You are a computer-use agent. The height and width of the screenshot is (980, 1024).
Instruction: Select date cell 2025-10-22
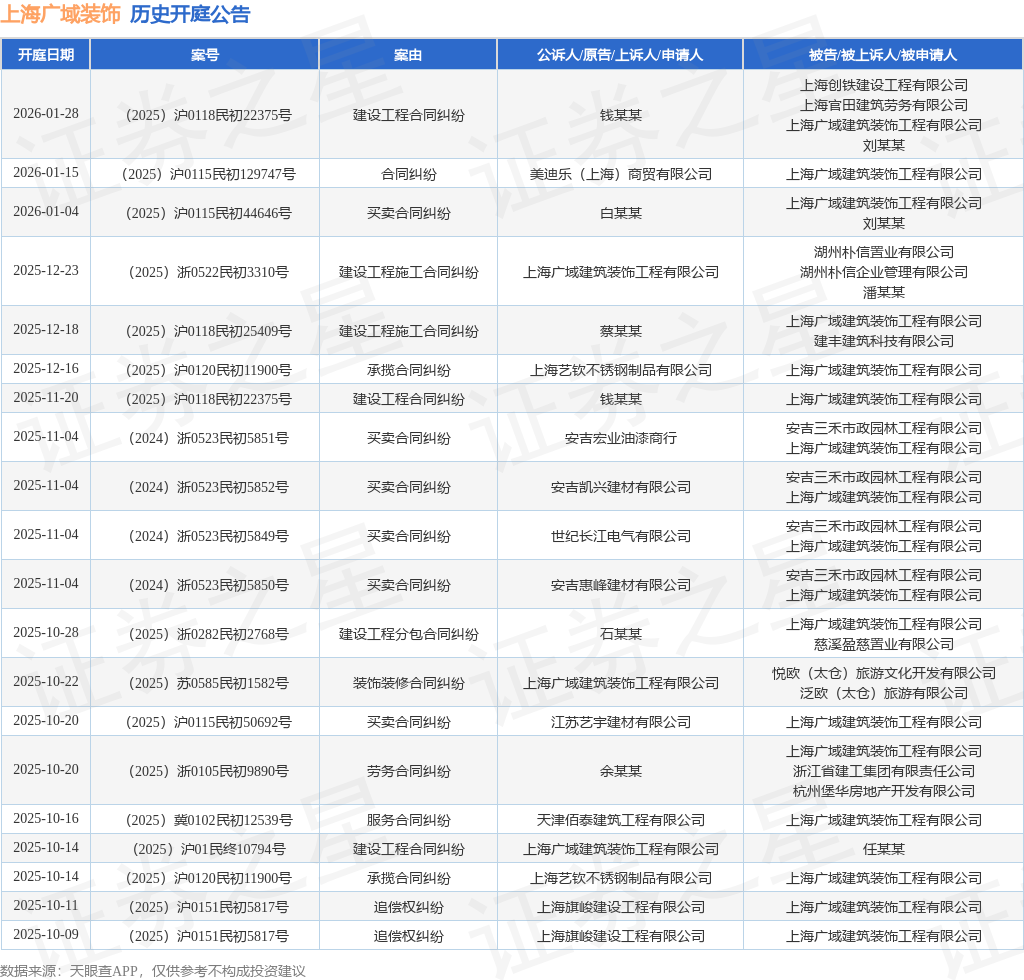coord(46,682)
